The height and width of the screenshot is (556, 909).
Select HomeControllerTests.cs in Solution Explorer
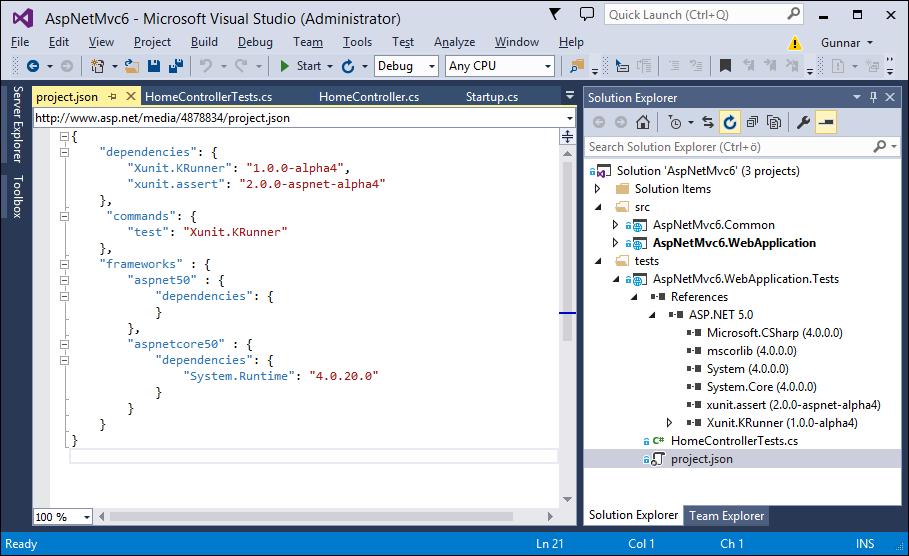click(x=734, y=441)
